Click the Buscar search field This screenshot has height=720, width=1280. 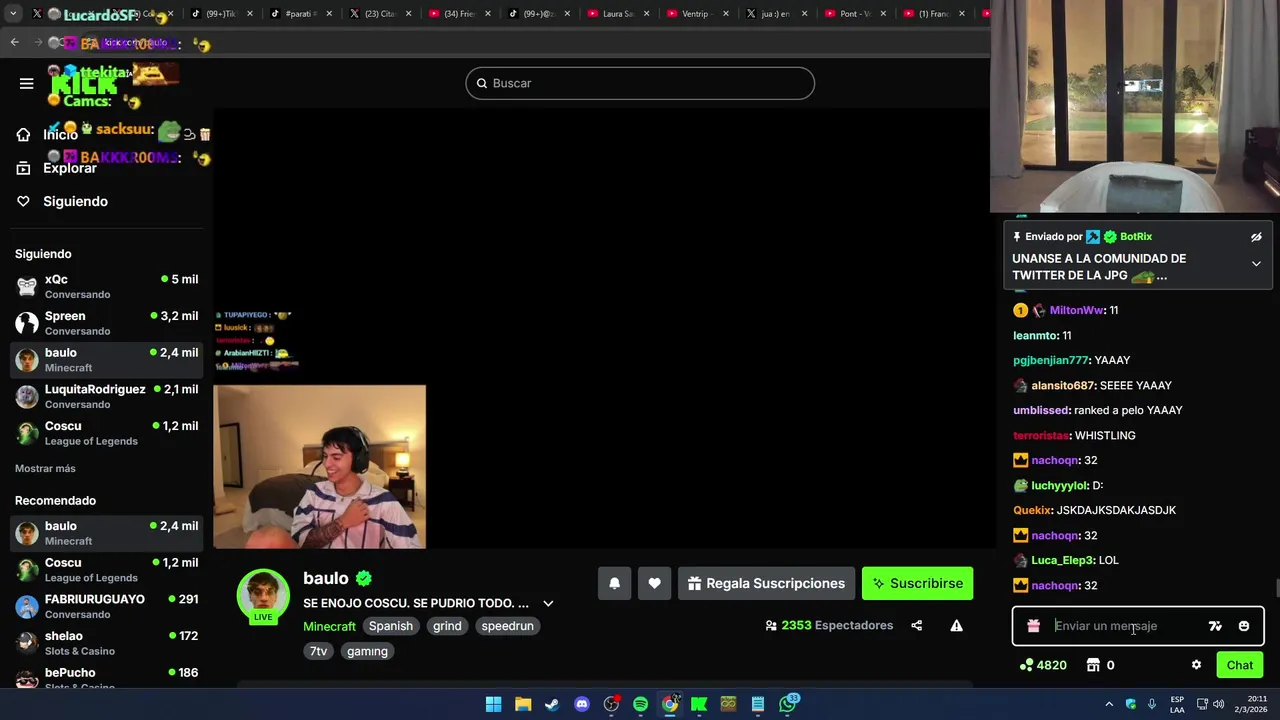click(x=640, y=83)
